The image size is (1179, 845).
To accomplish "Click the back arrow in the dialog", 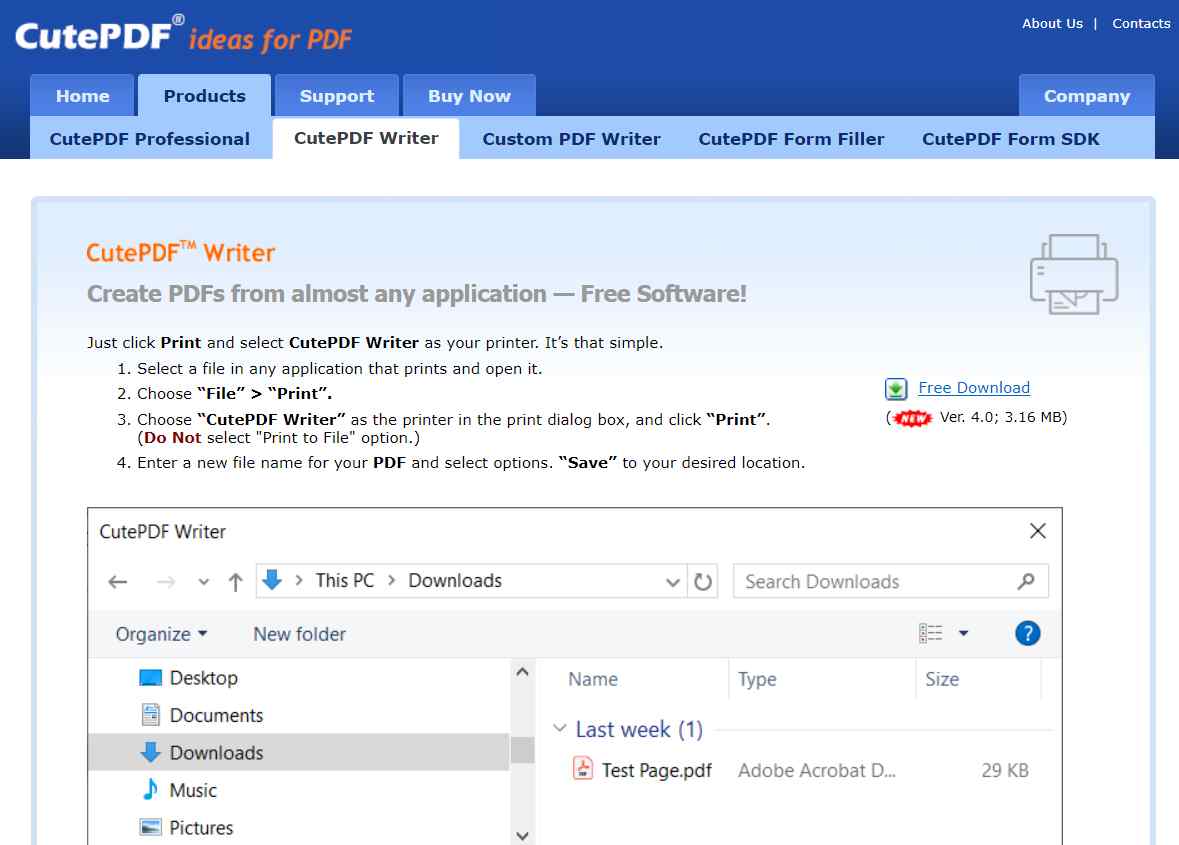I will pos(117,581).
